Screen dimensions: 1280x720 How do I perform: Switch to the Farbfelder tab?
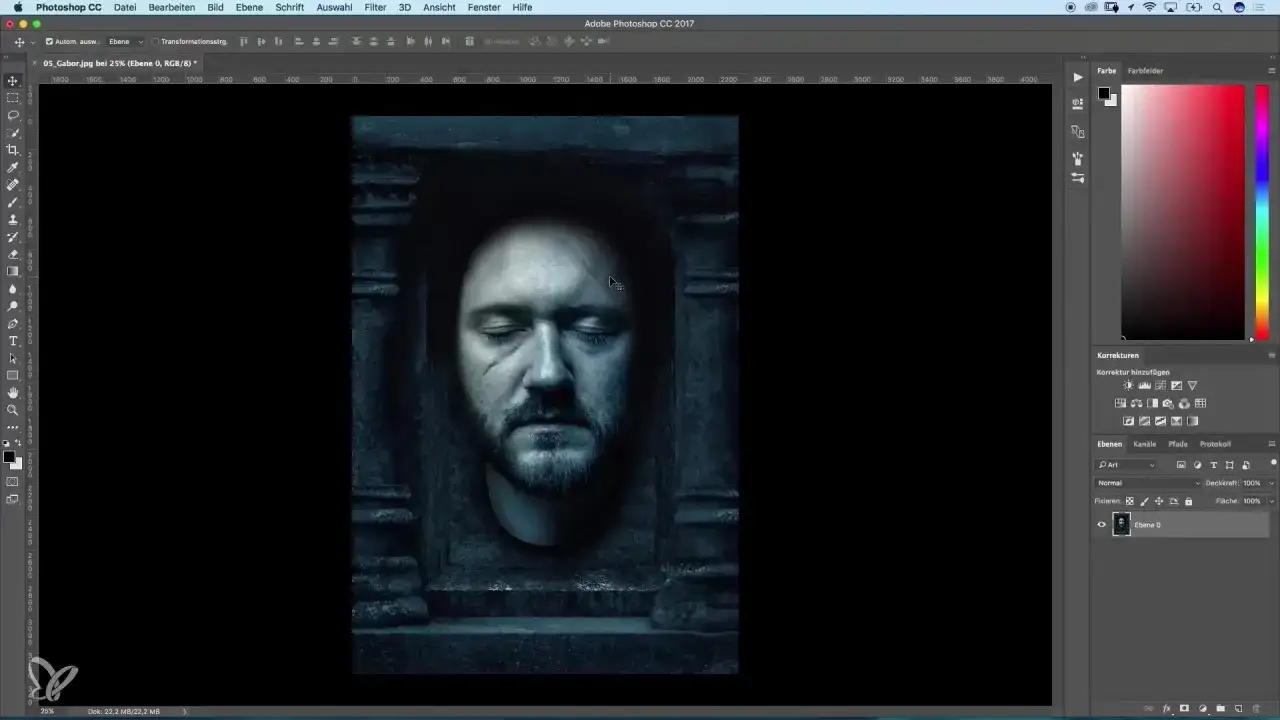coord(1145,71)
